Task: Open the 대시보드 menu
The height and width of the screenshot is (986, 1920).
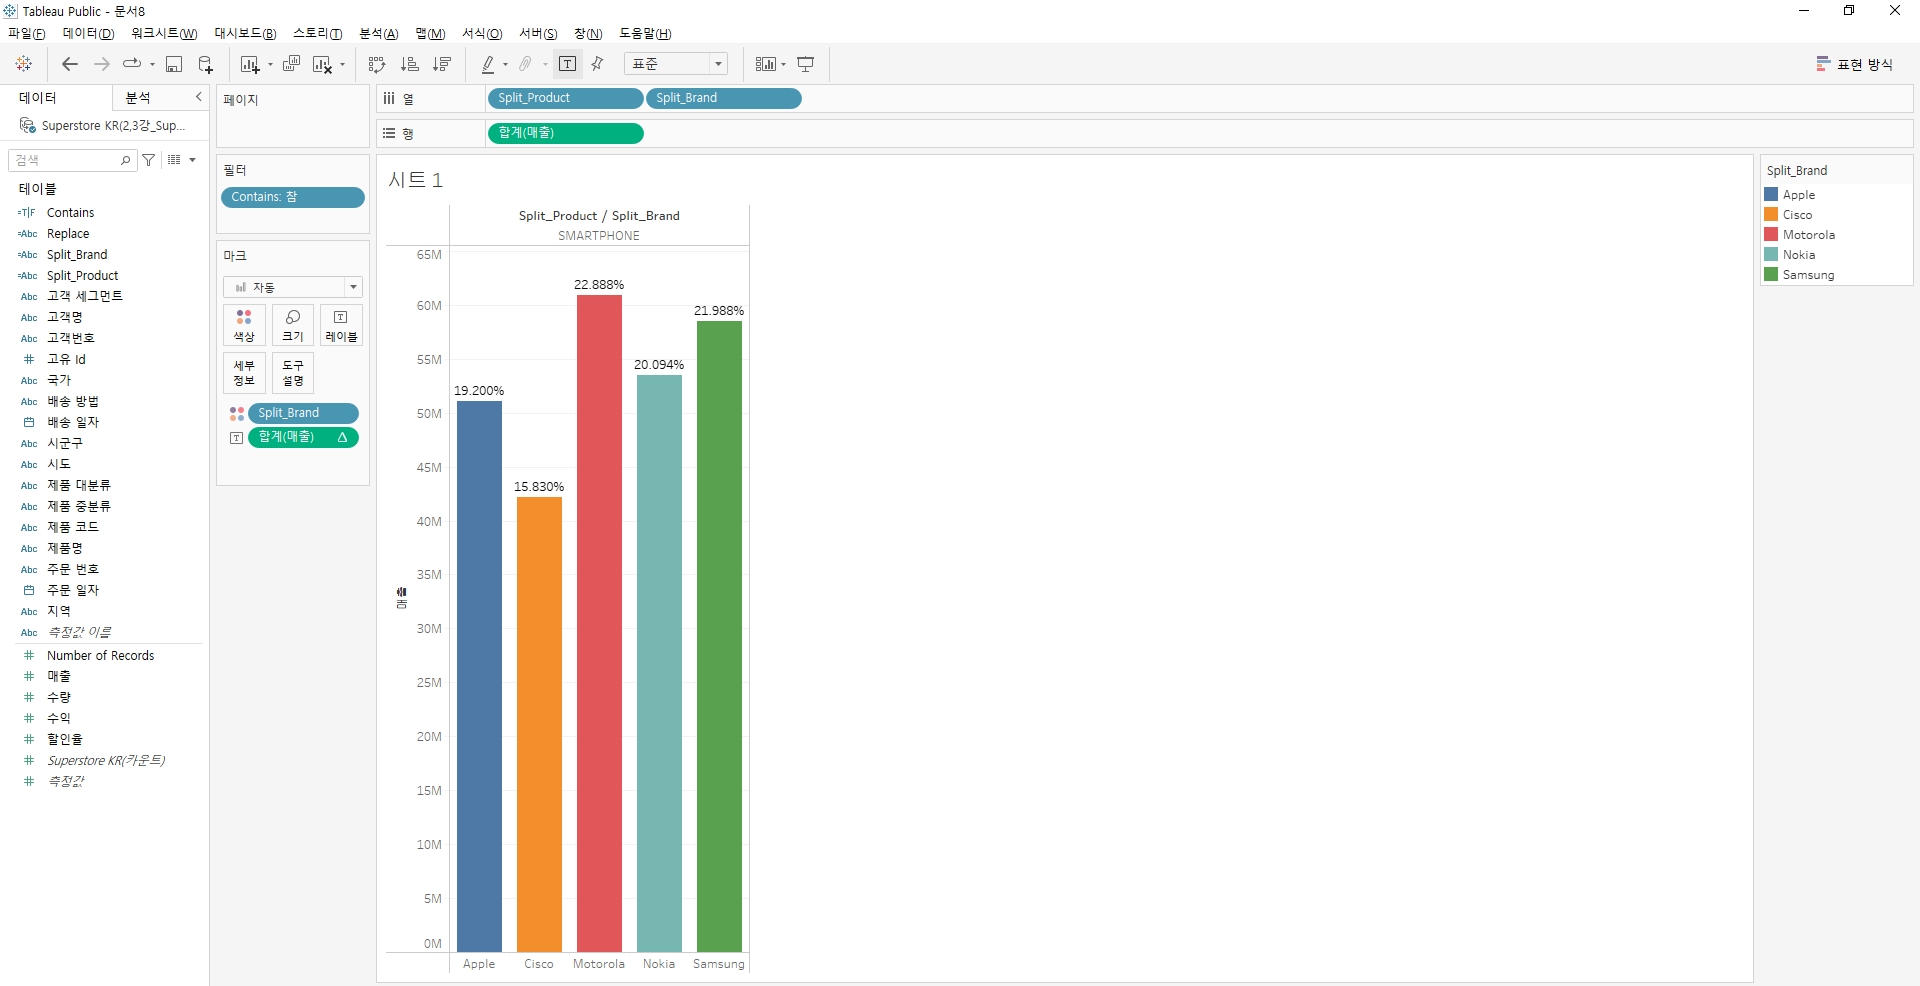Action: (x=245, y=34)
